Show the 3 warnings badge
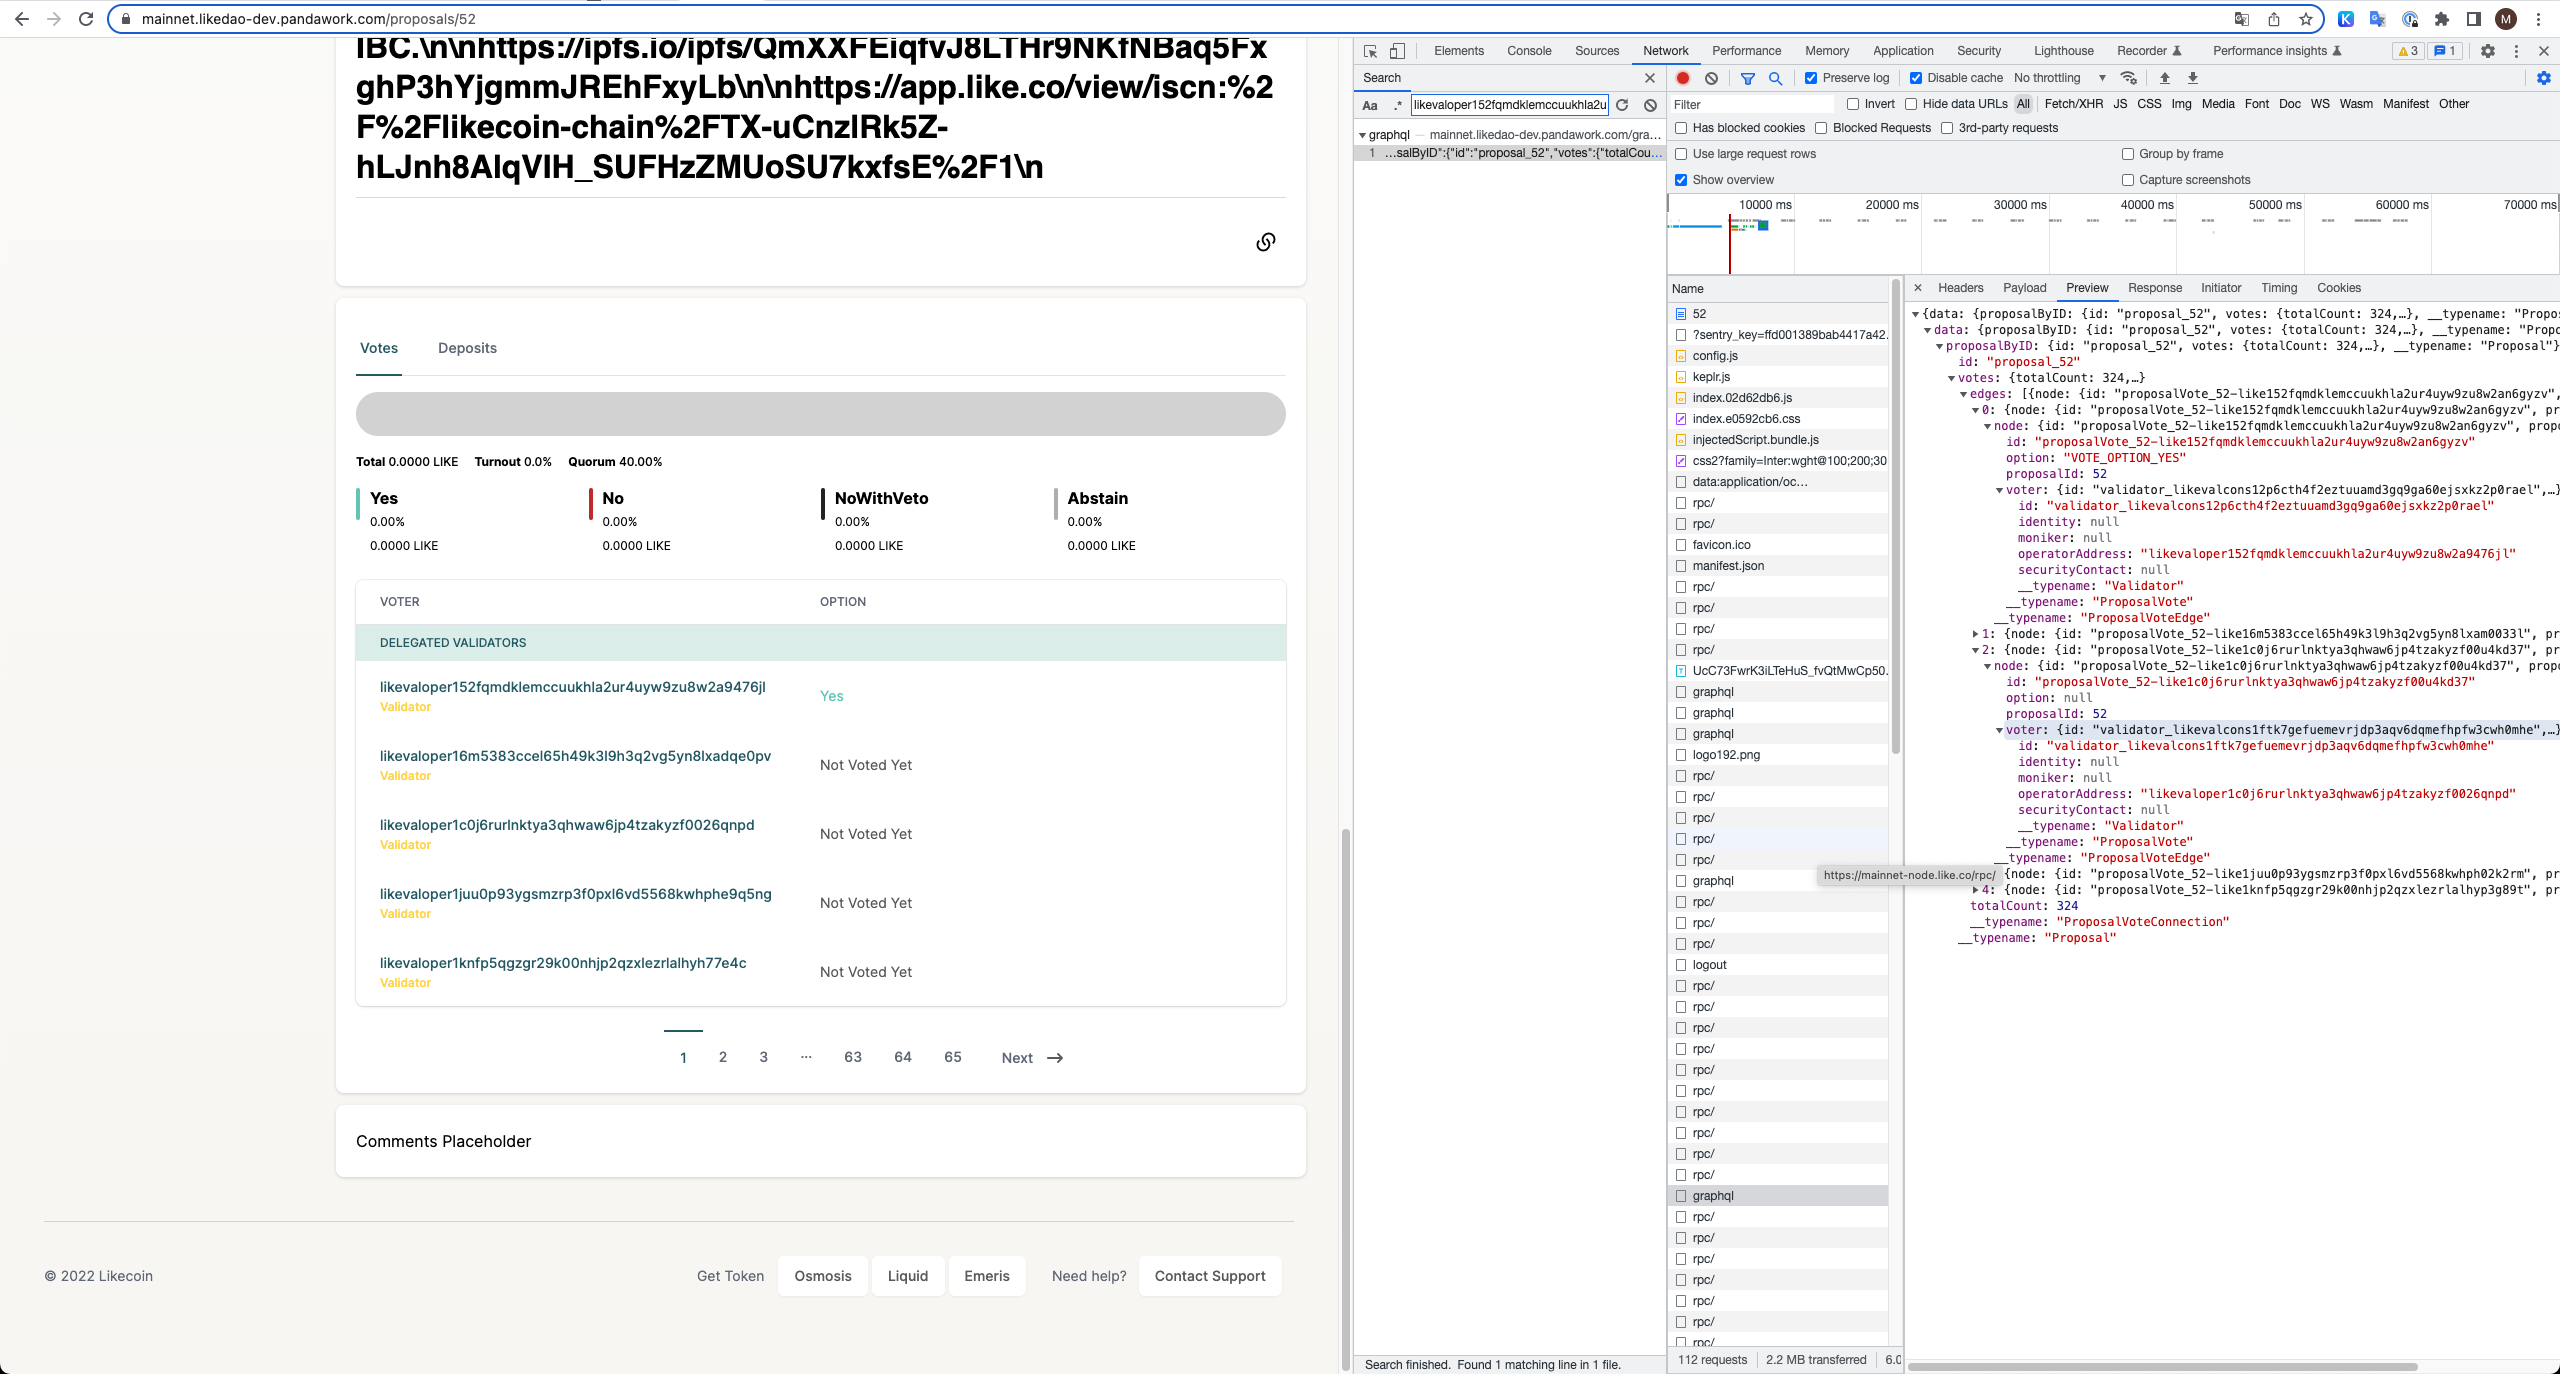This screenshot has height=1374, width=2560. (x=2407, y=51)
